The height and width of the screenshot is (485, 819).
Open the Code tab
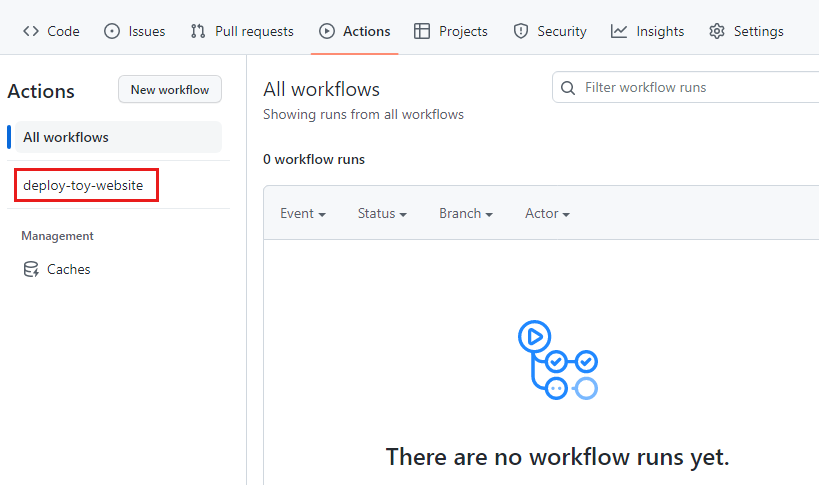[51, 31]
